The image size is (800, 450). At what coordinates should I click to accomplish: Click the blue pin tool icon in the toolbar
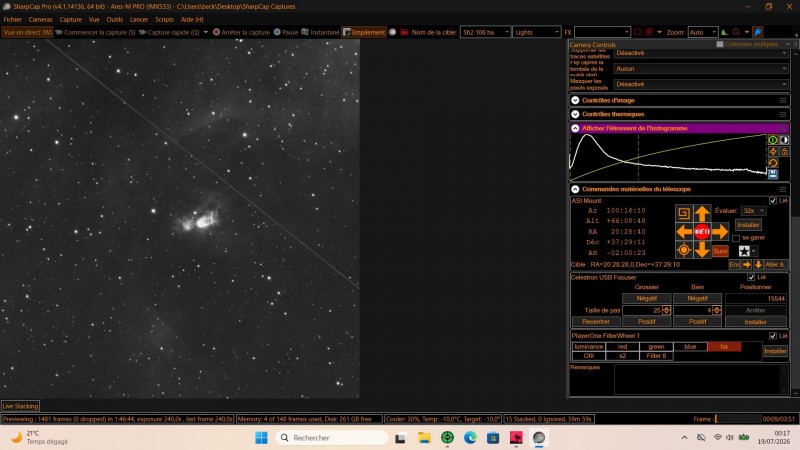758,32
